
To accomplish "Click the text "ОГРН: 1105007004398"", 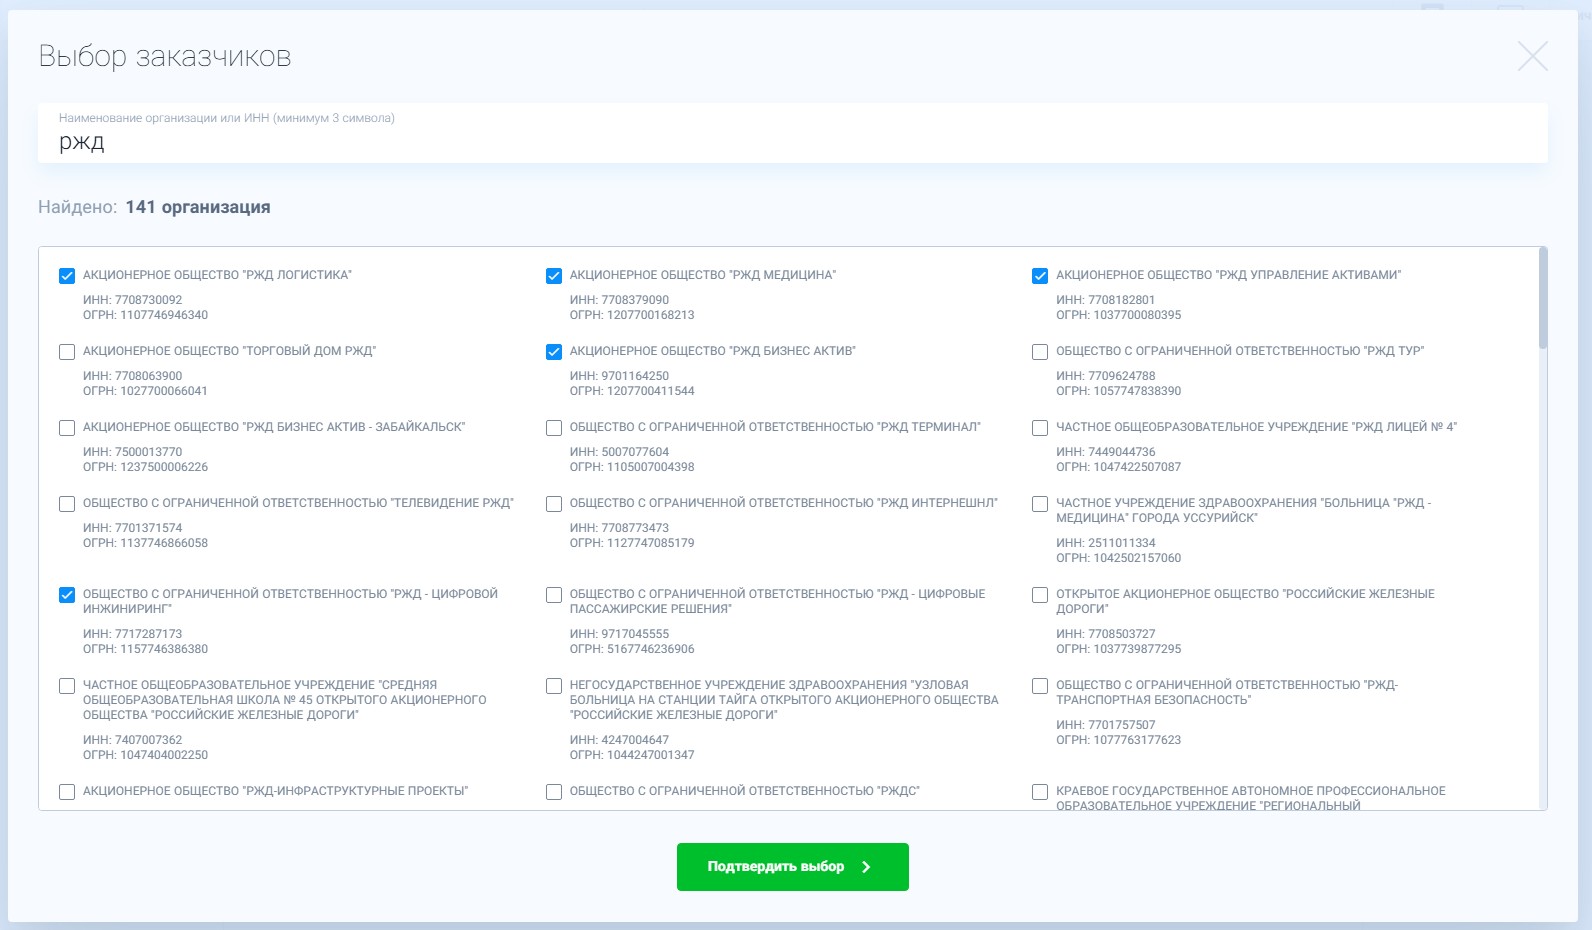I will 632,467.
